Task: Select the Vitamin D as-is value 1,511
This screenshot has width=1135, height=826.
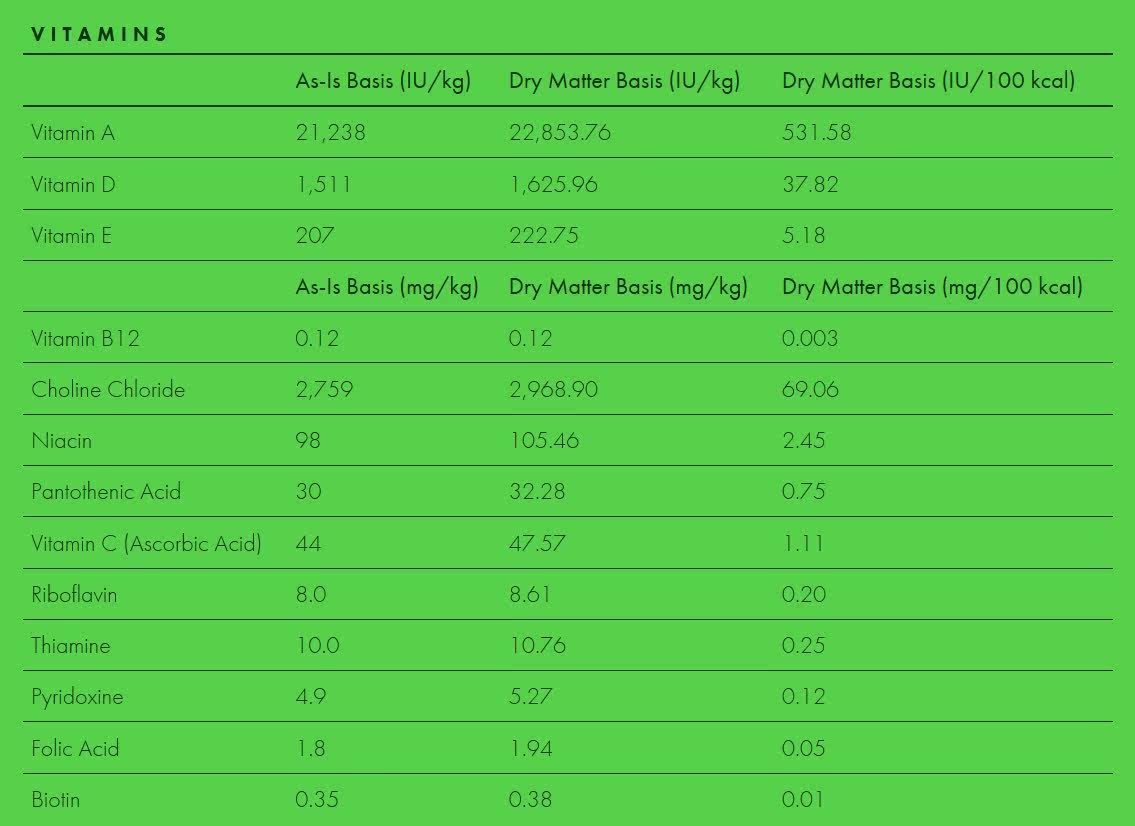Action: [323, 184]
